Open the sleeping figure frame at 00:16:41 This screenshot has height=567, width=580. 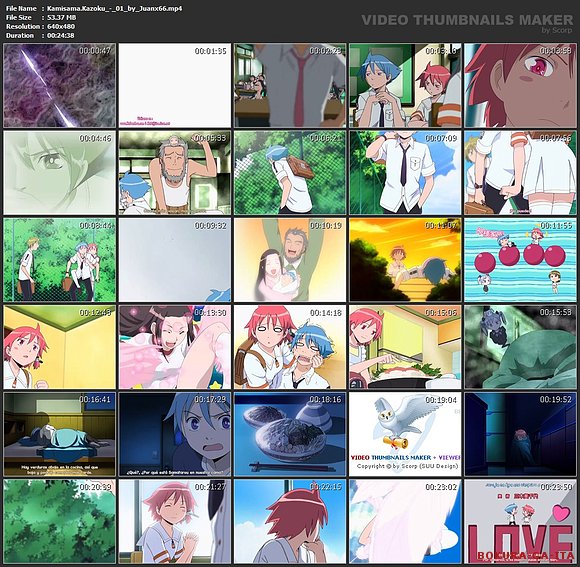pyautogui.click(x=60, y=434)
